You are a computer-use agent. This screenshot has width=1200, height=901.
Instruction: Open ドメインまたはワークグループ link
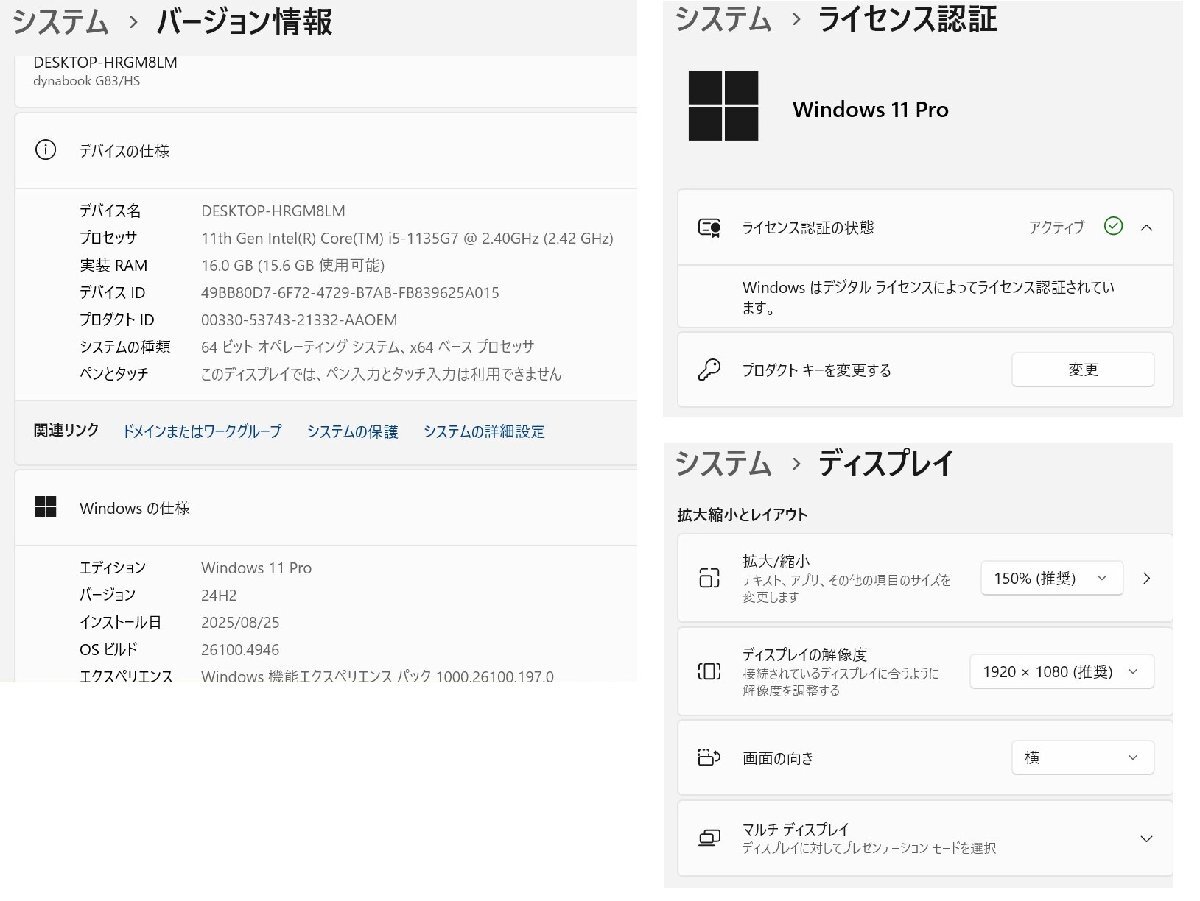click(201, 431)
